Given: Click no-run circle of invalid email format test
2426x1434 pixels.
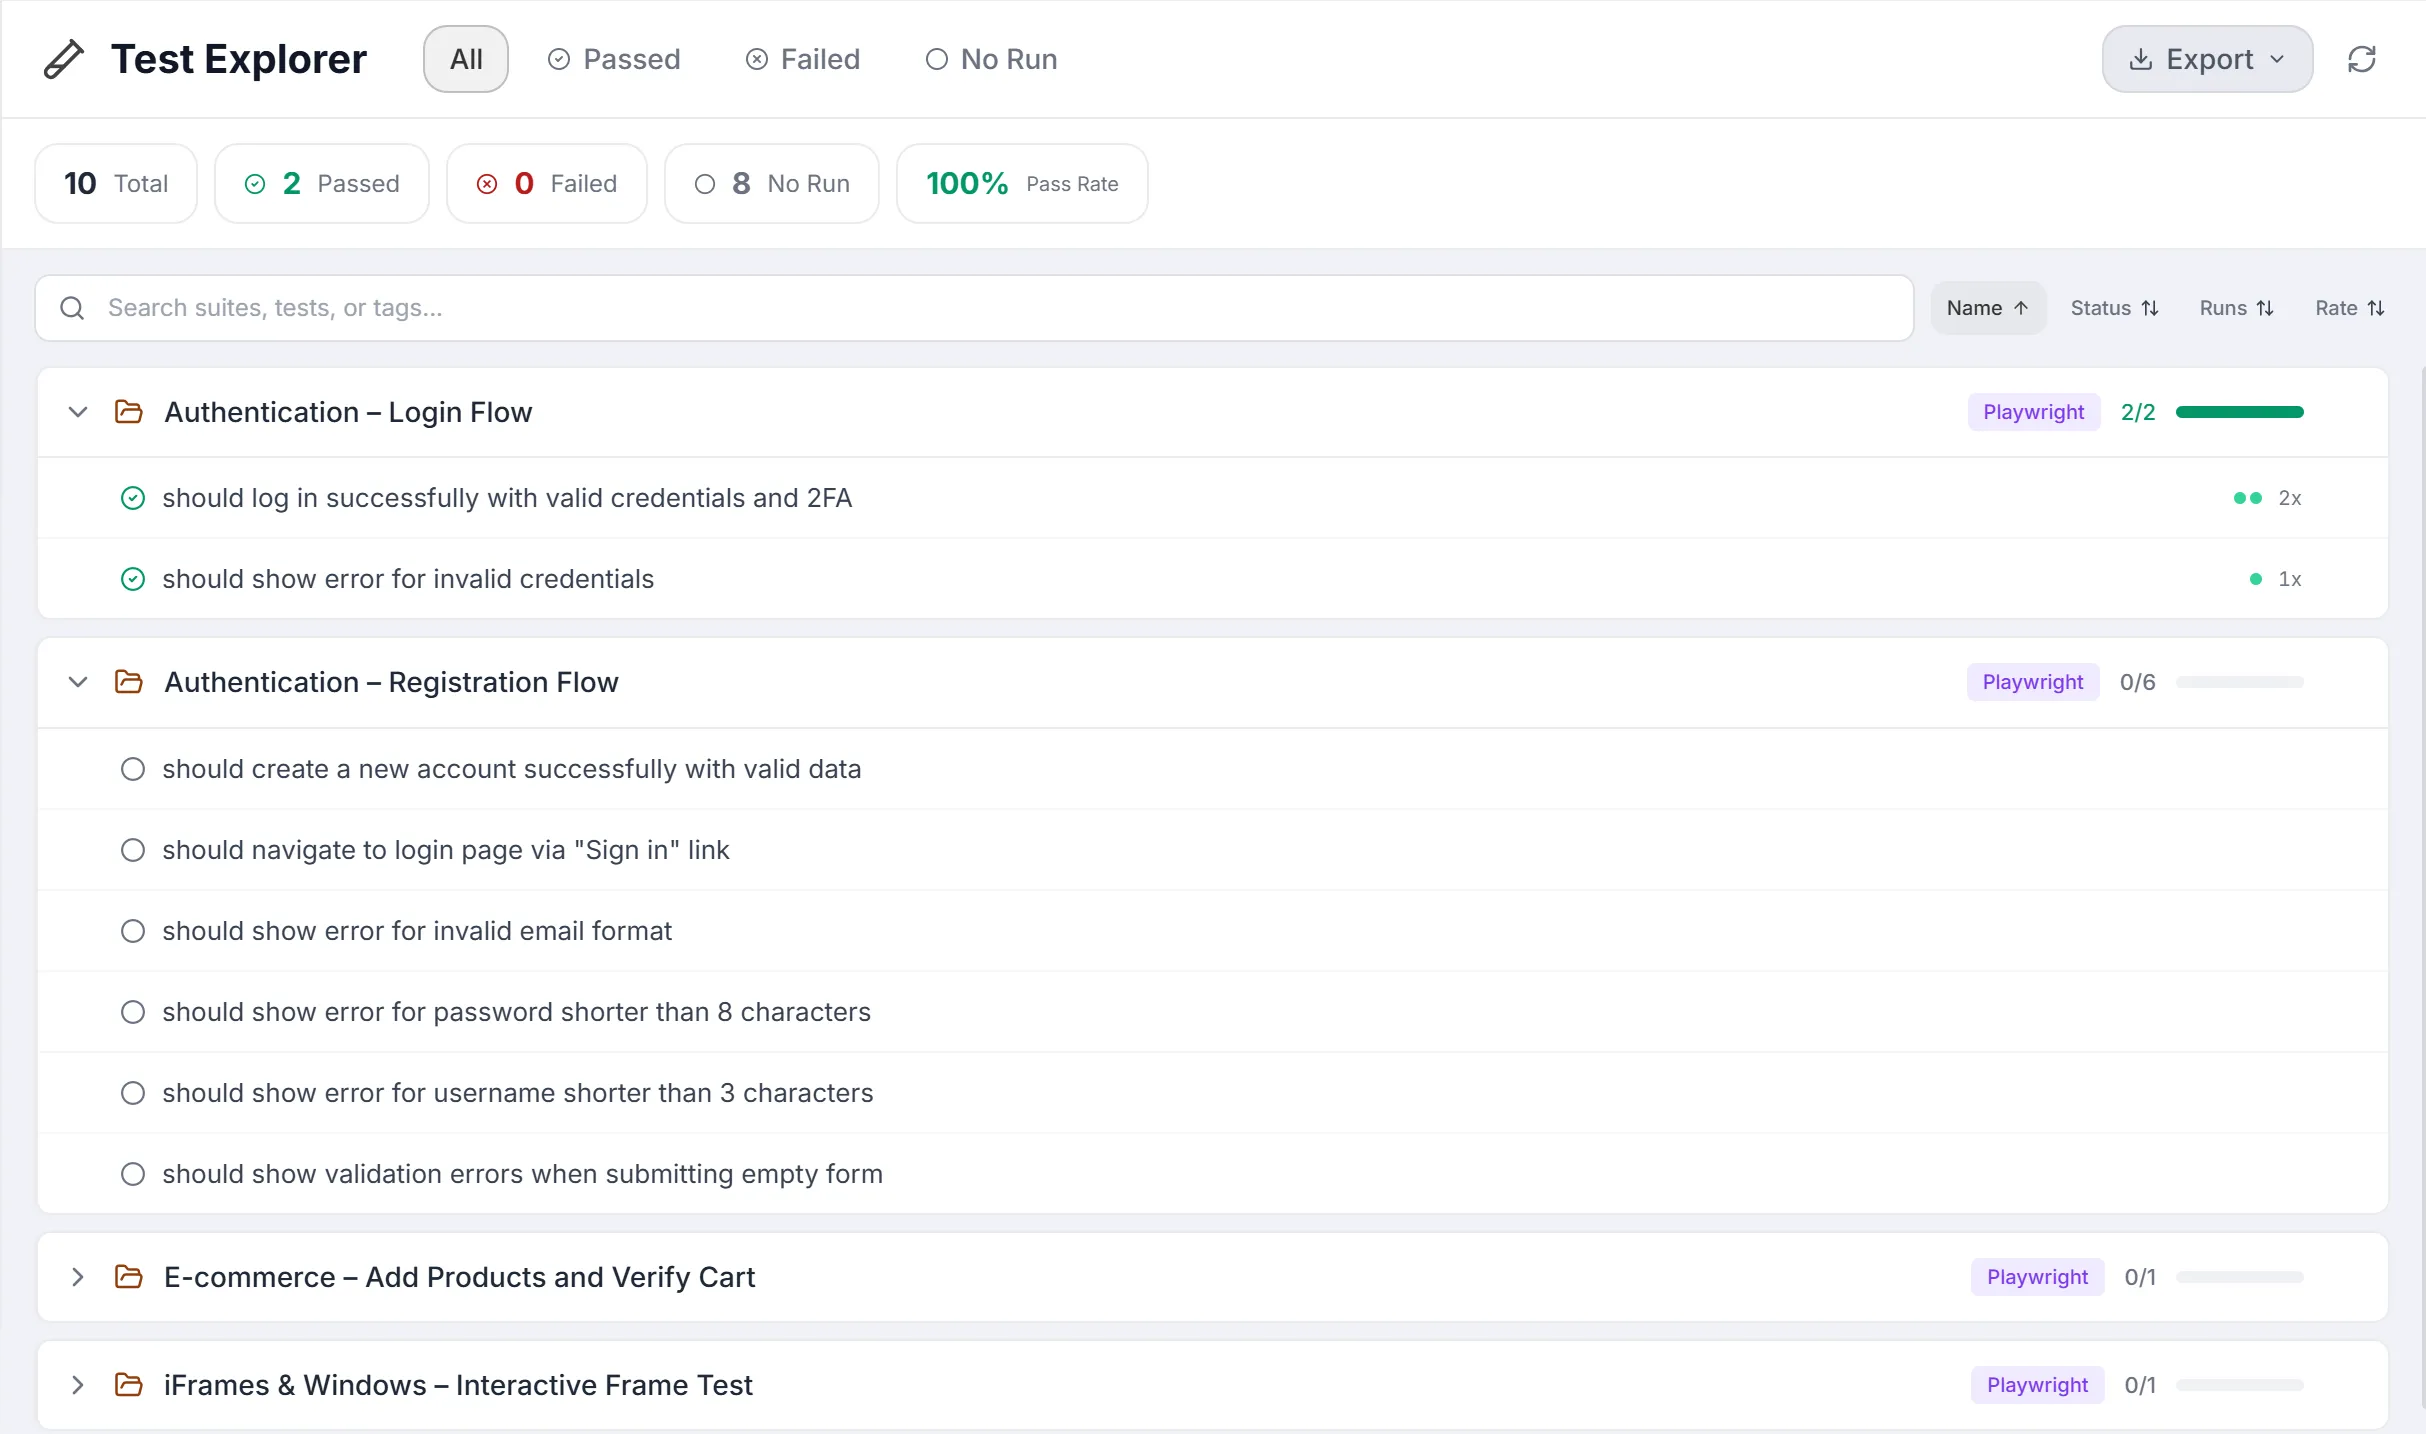Looking at the screenshot, I should [x=133, y=931].
